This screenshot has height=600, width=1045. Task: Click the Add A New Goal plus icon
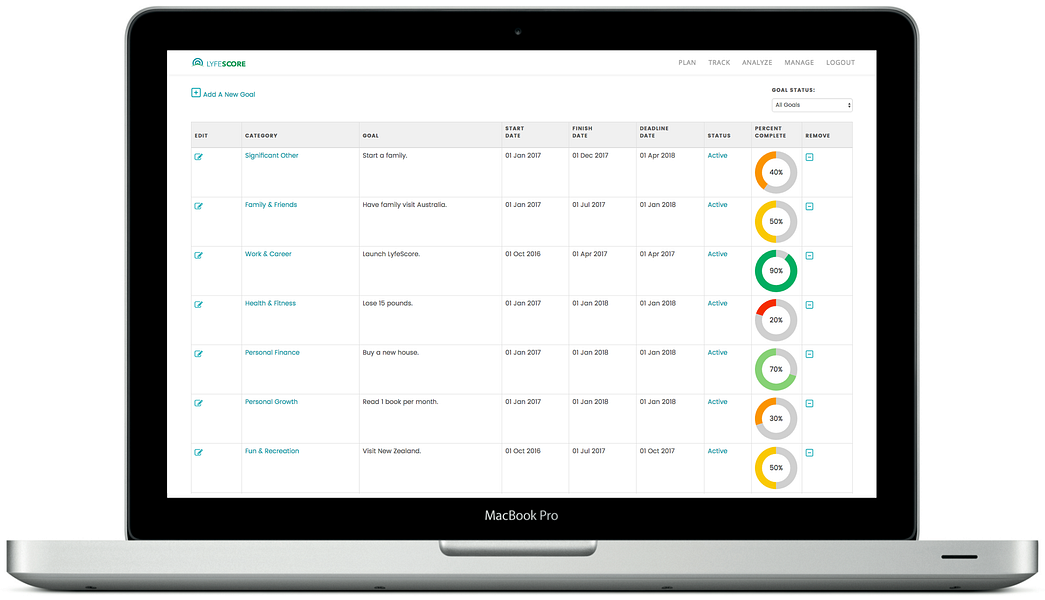click(196, 93)
